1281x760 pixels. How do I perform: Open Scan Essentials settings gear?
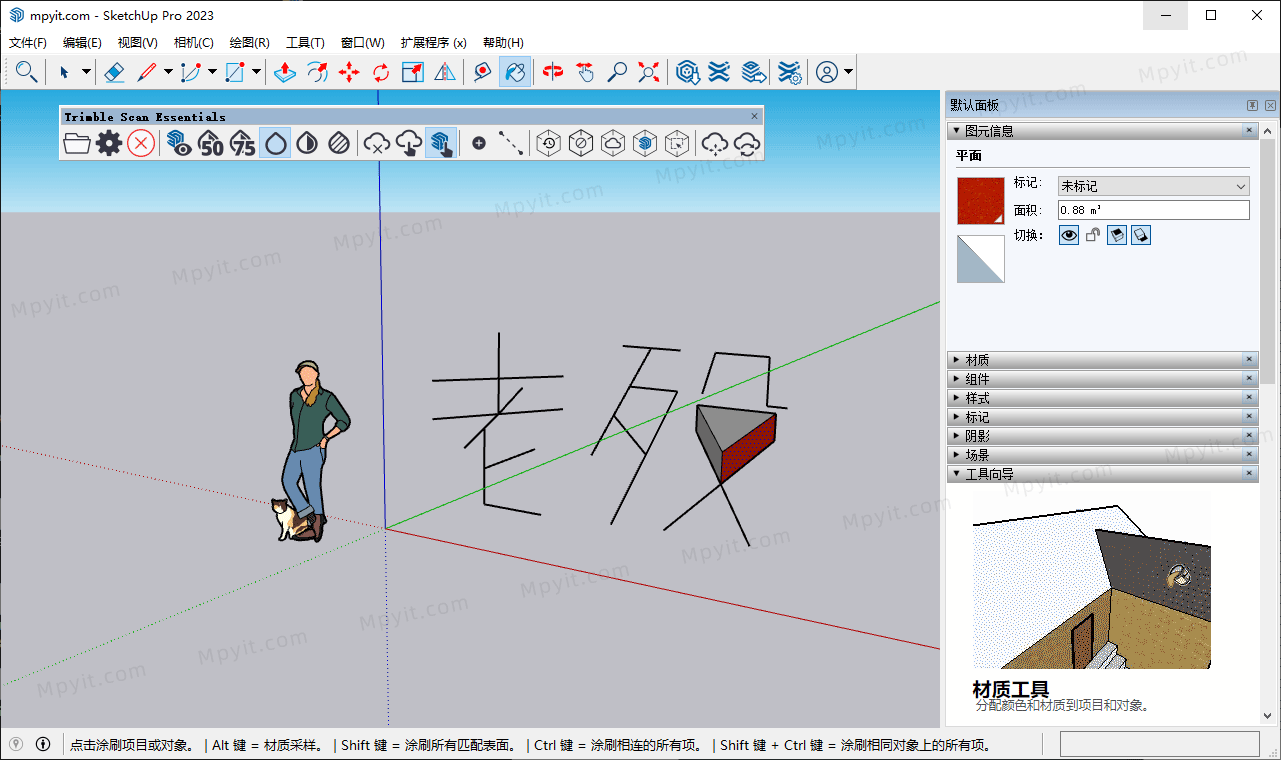pyautogui.click(x=109, y=143)
